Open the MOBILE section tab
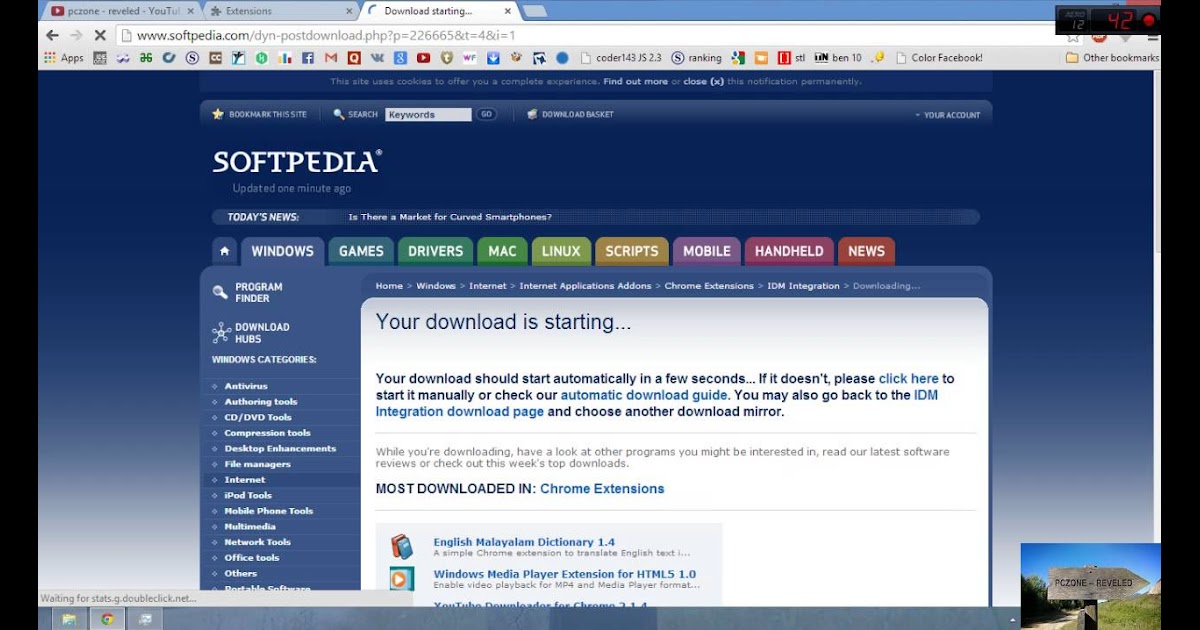The width and height of the screenshot is (1200, 630). click(x=707, y=251)
